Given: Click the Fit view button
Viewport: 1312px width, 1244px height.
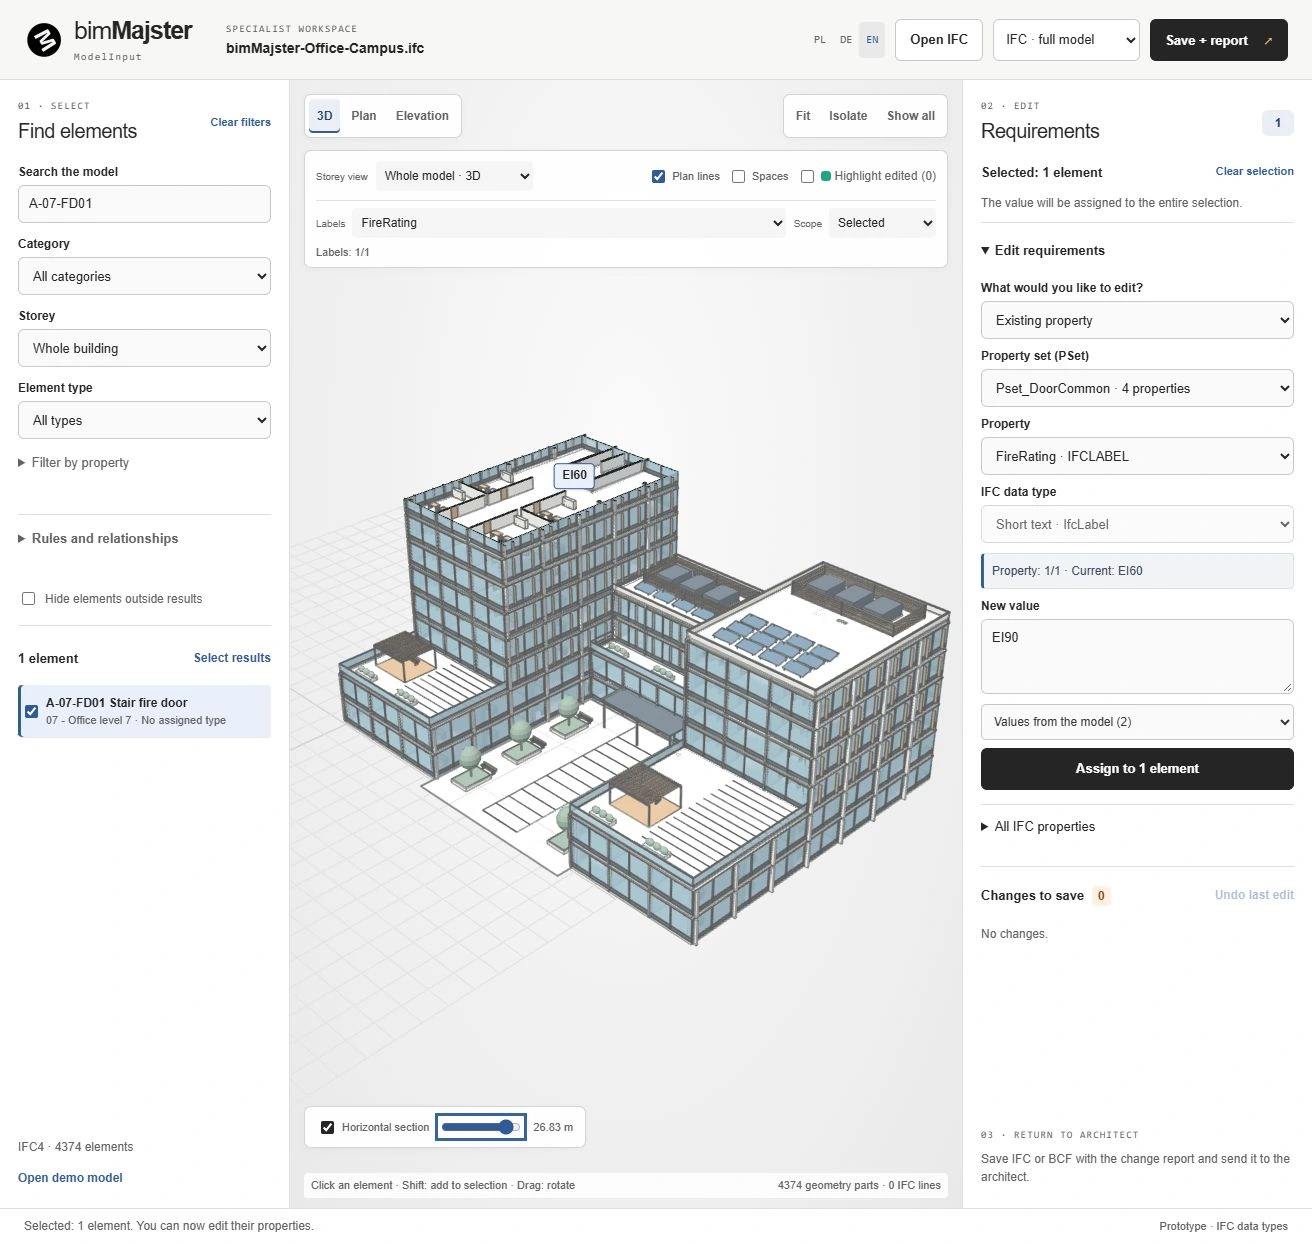Looking at the screenshot, I should pos(803,116).
